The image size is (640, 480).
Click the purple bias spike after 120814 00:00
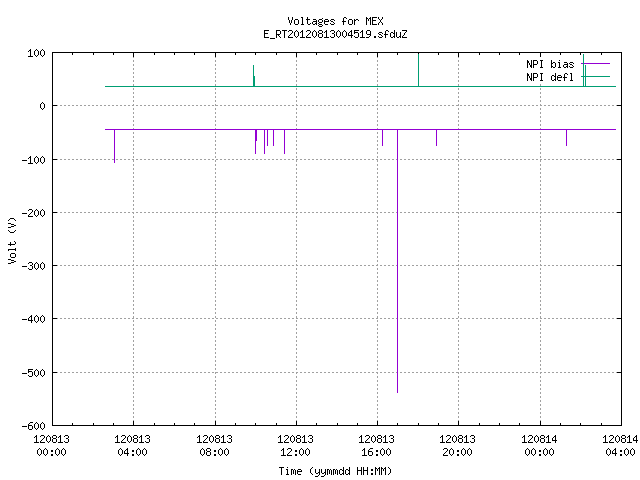click(567, 138)
